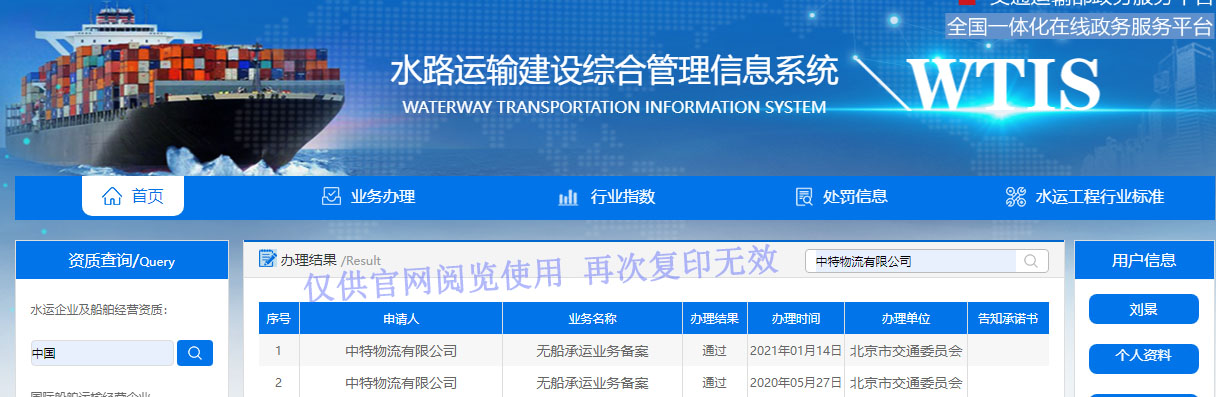
Task: Click the date 2021年01月14日
Action: click(x=795, y=351)
